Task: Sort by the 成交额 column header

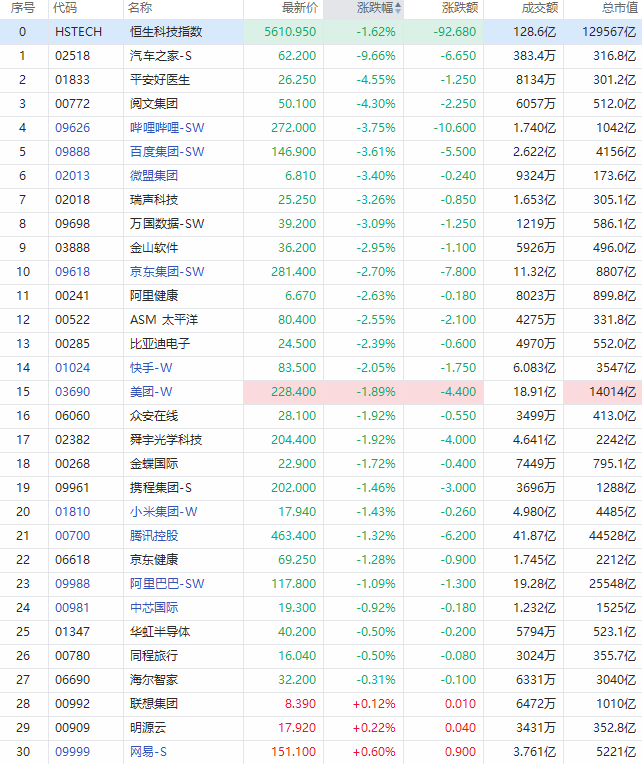Action: (x=540, y=8)
